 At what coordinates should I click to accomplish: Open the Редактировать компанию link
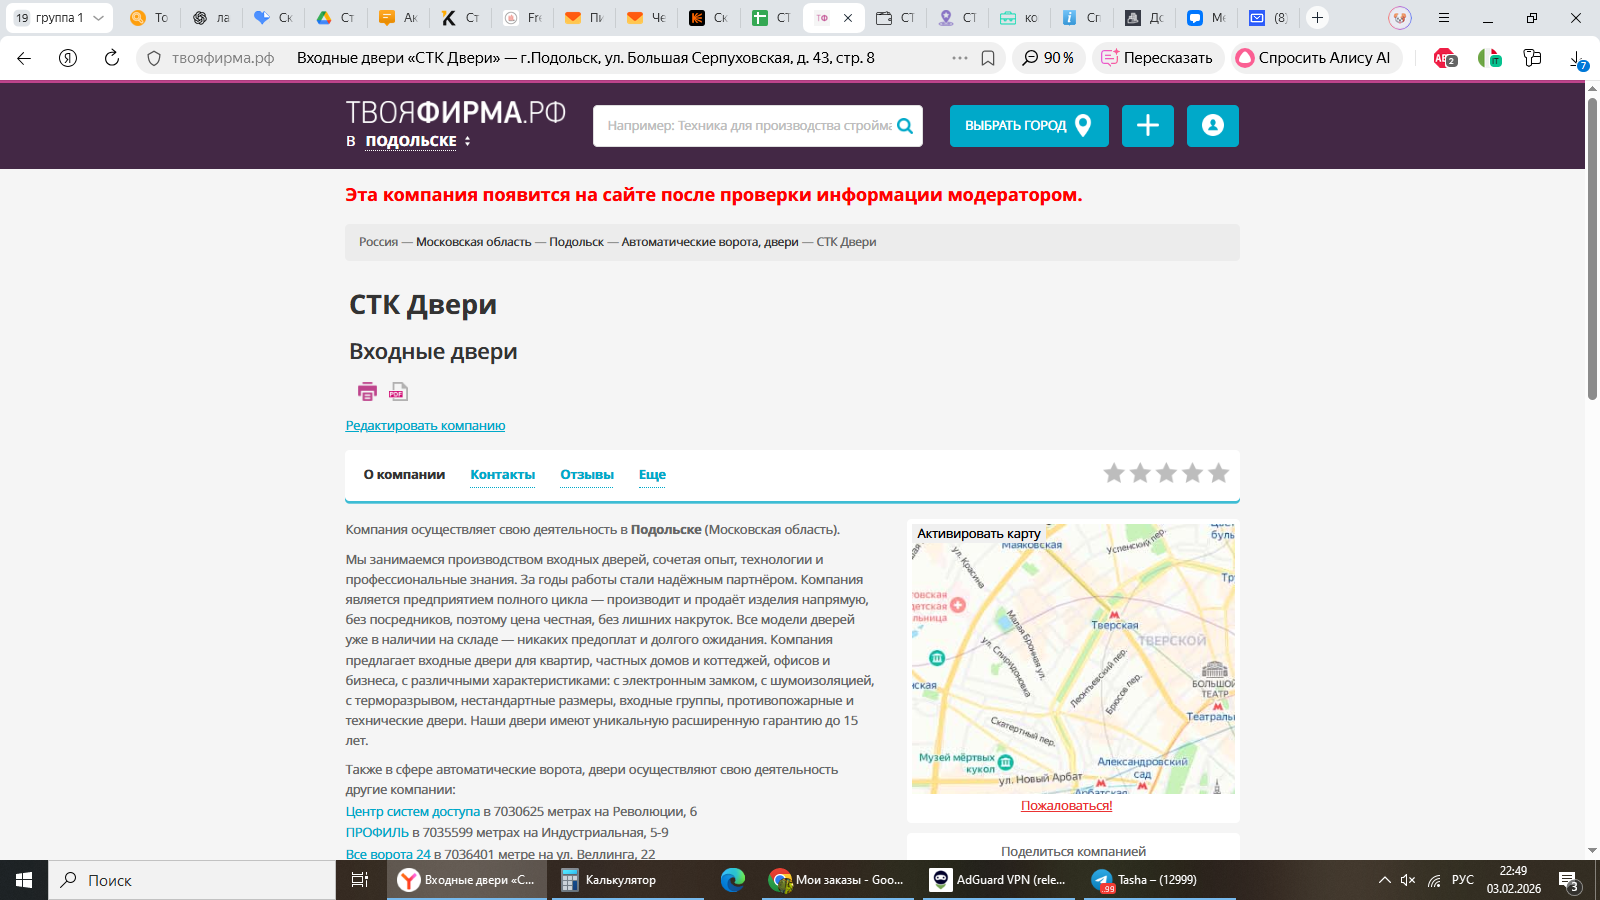click(425, 426)
